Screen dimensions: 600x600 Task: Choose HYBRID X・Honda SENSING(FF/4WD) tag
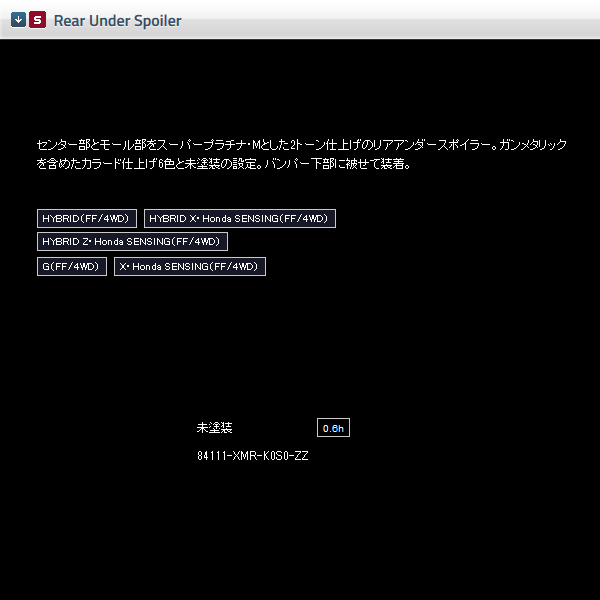pos(240,218)
